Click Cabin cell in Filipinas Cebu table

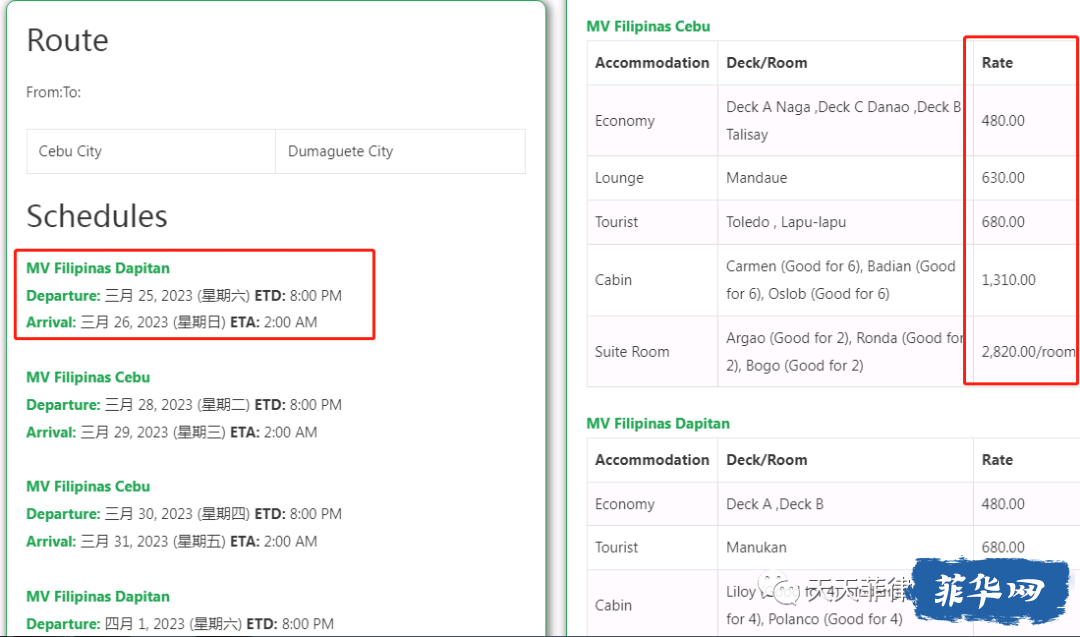click(x=652, y=280)
